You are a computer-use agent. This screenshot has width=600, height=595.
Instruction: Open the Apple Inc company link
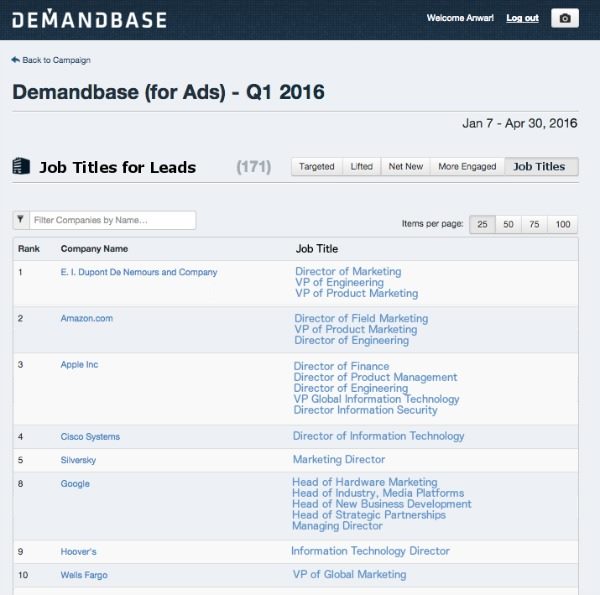pyautogui.click(x=79, y=365)
